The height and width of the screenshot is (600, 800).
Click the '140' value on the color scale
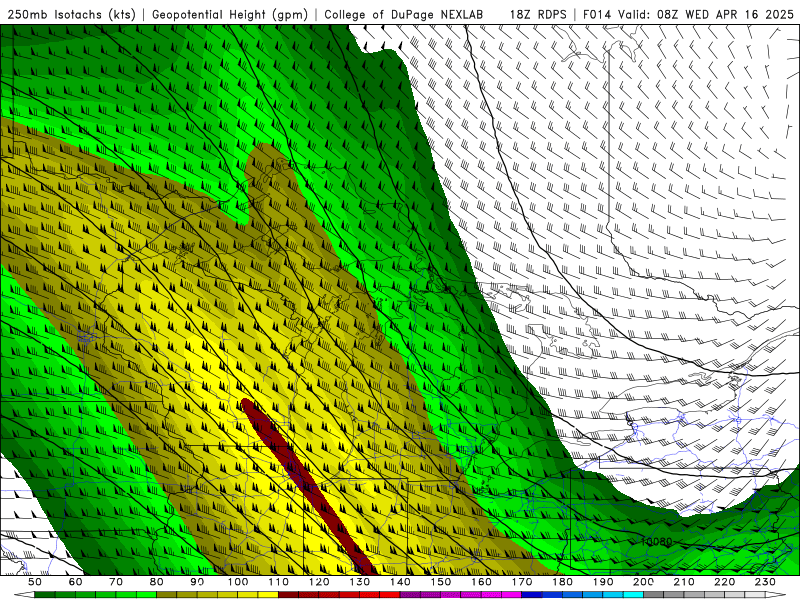pyautogui.click(x=401, y=582)
